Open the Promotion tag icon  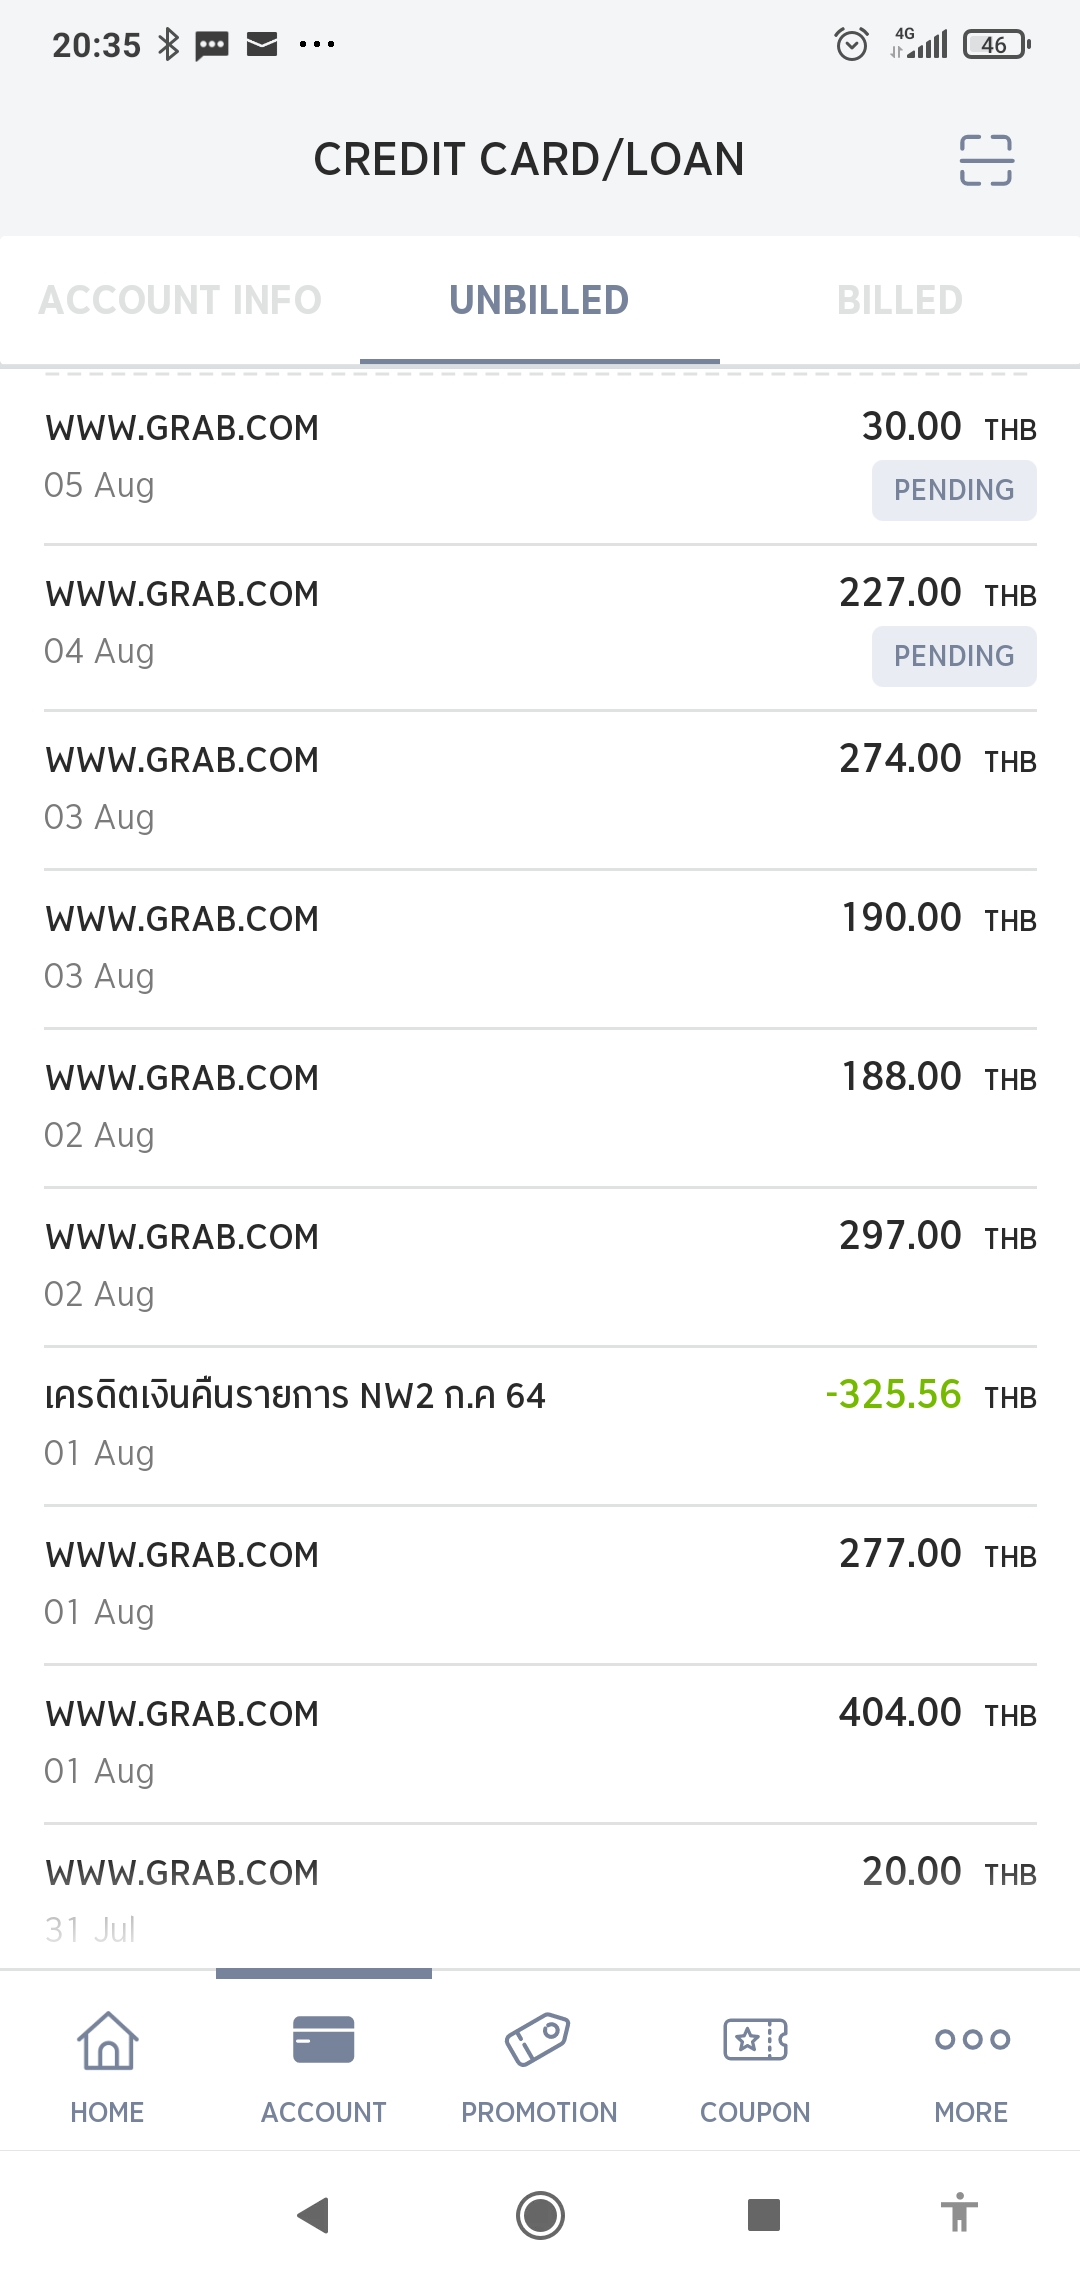click(538, 2040)
